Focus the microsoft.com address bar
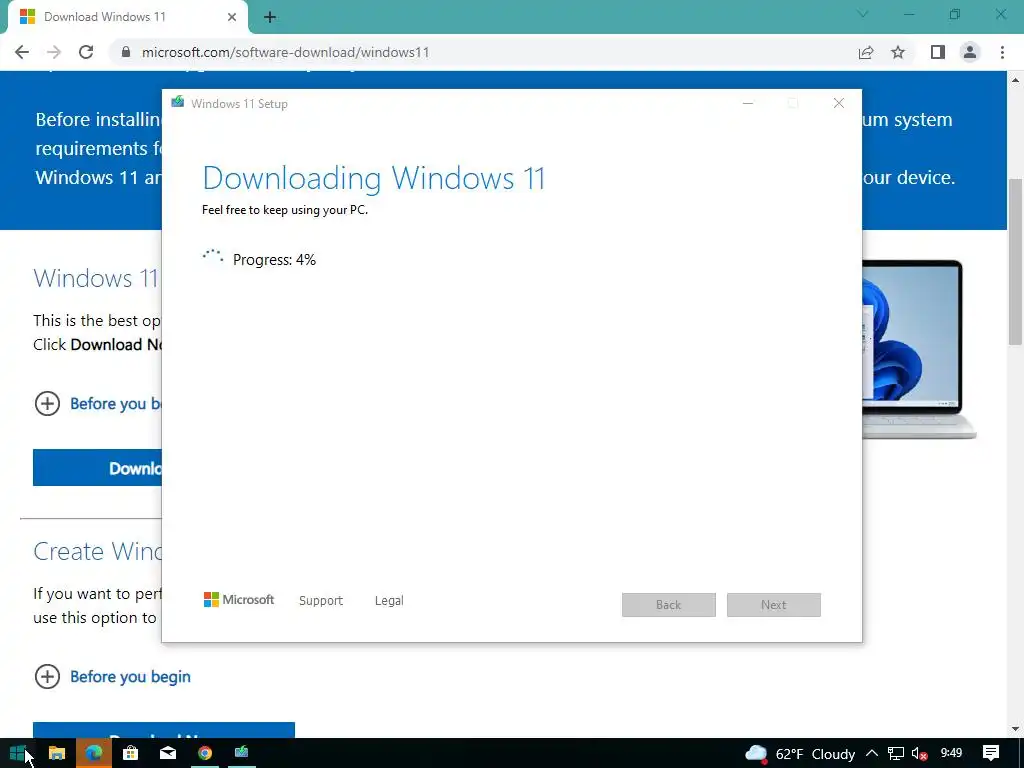 (x=483, y=52)
